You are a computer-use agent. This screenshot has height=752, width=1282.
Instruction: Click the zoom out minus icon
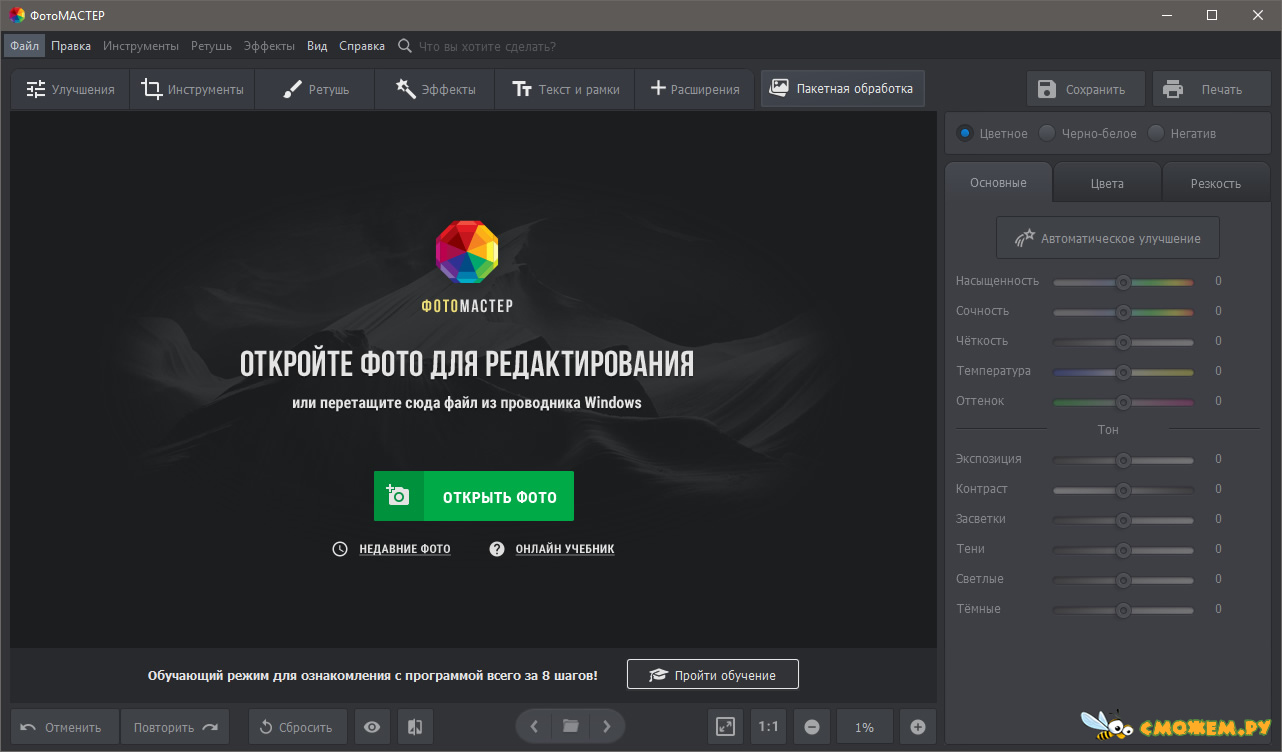point(812,727)
